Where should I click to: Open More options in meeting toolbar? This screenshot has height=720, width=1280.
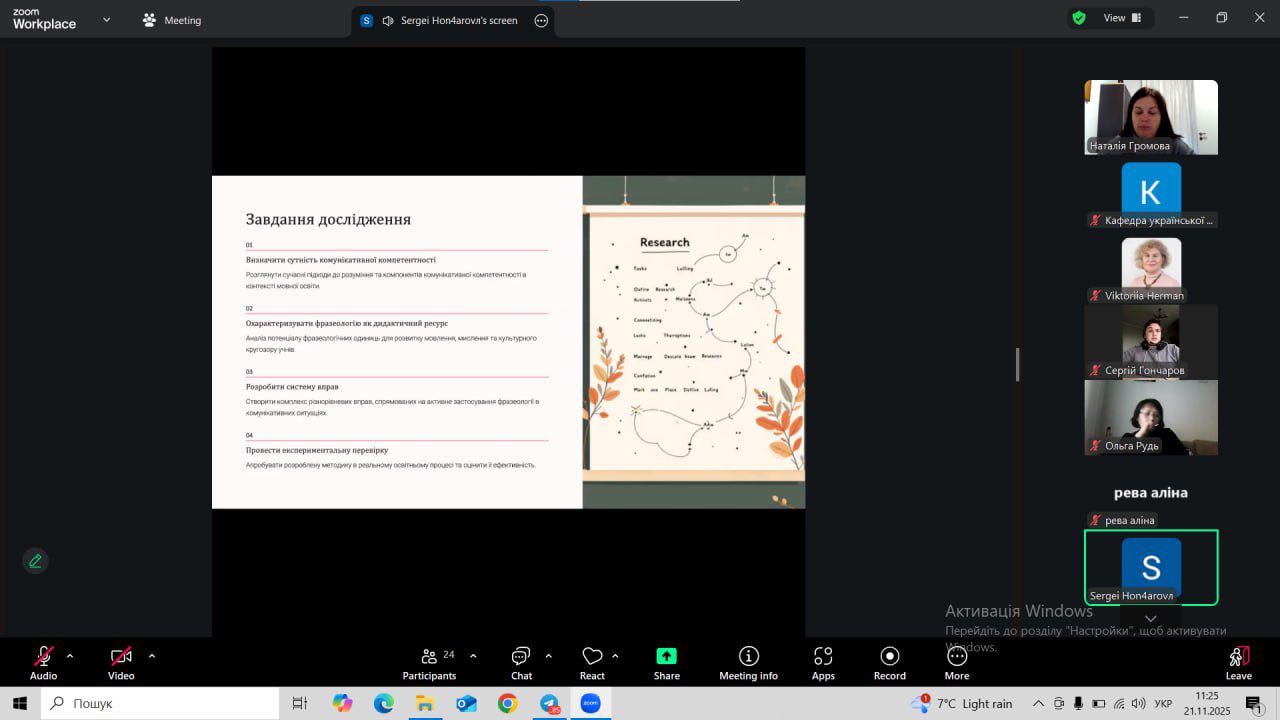point(957,662)
